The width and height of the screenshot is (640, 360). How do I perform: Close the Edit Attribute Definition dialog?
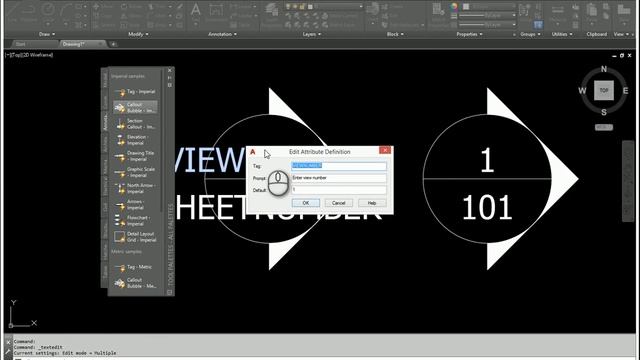[x=384, y=151]
